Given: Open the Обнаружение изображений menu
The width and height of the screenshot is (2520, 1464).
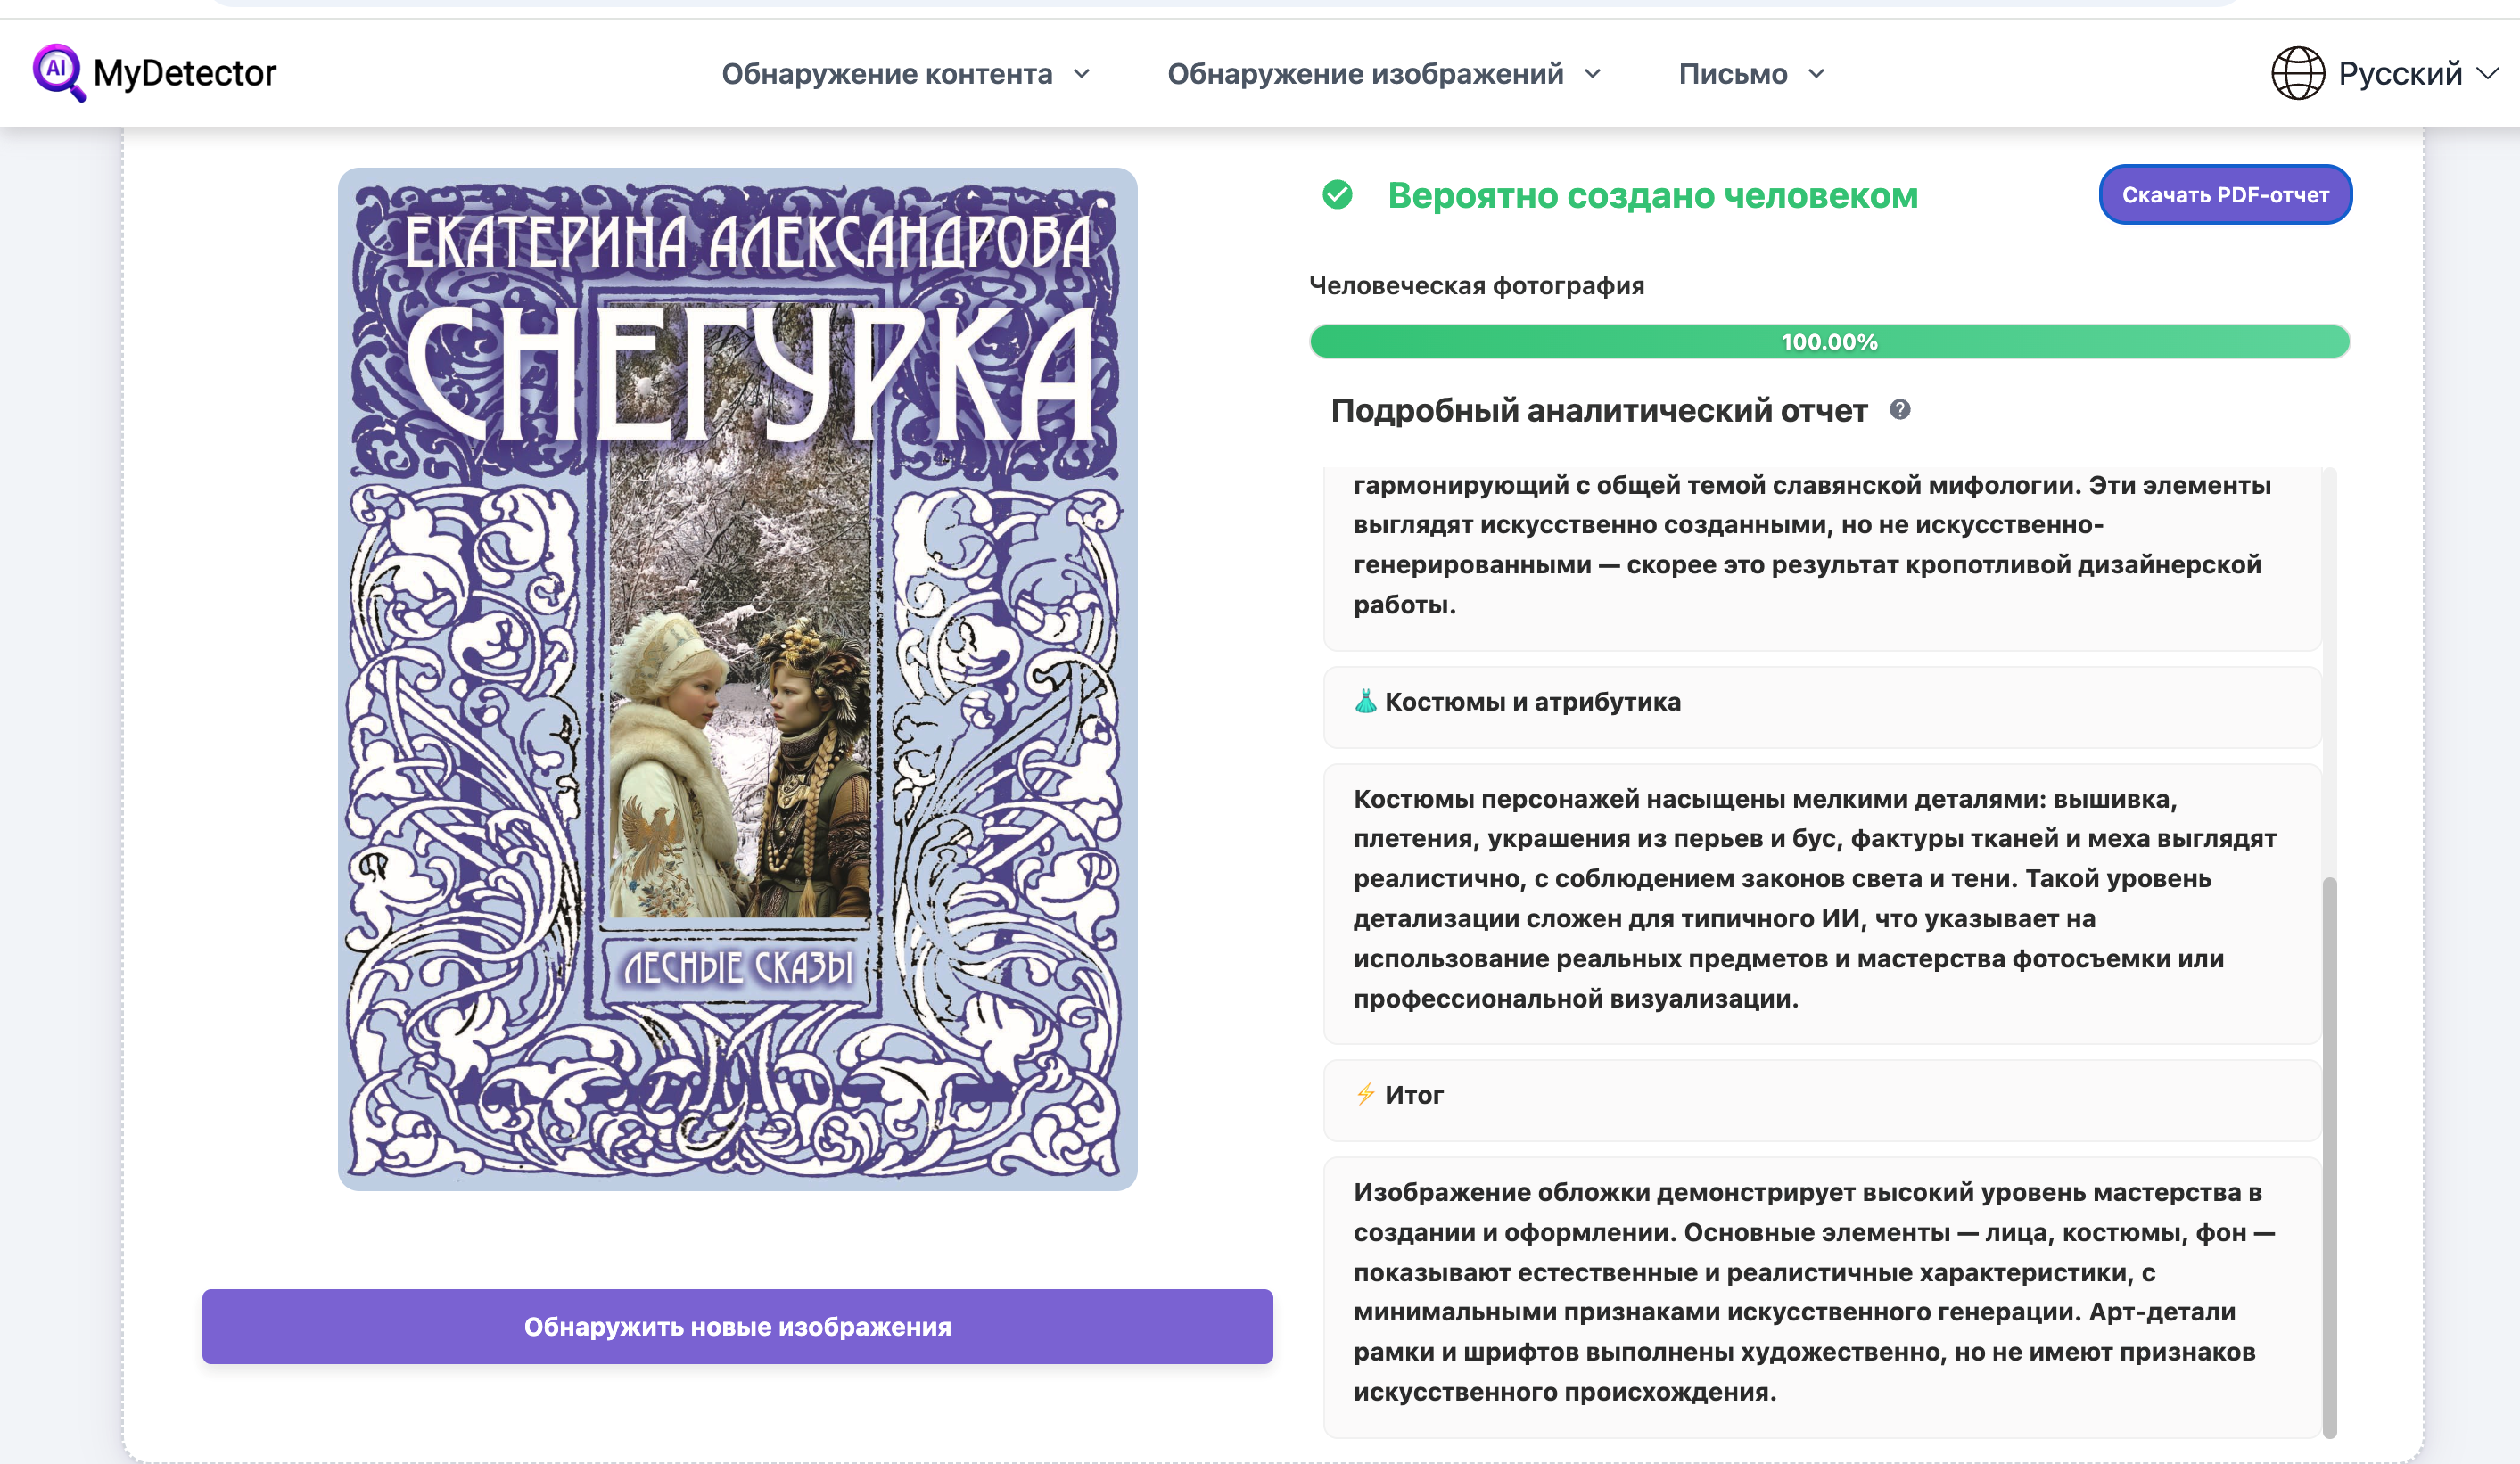Looking at the screenshot, I should coord(1365,74).
